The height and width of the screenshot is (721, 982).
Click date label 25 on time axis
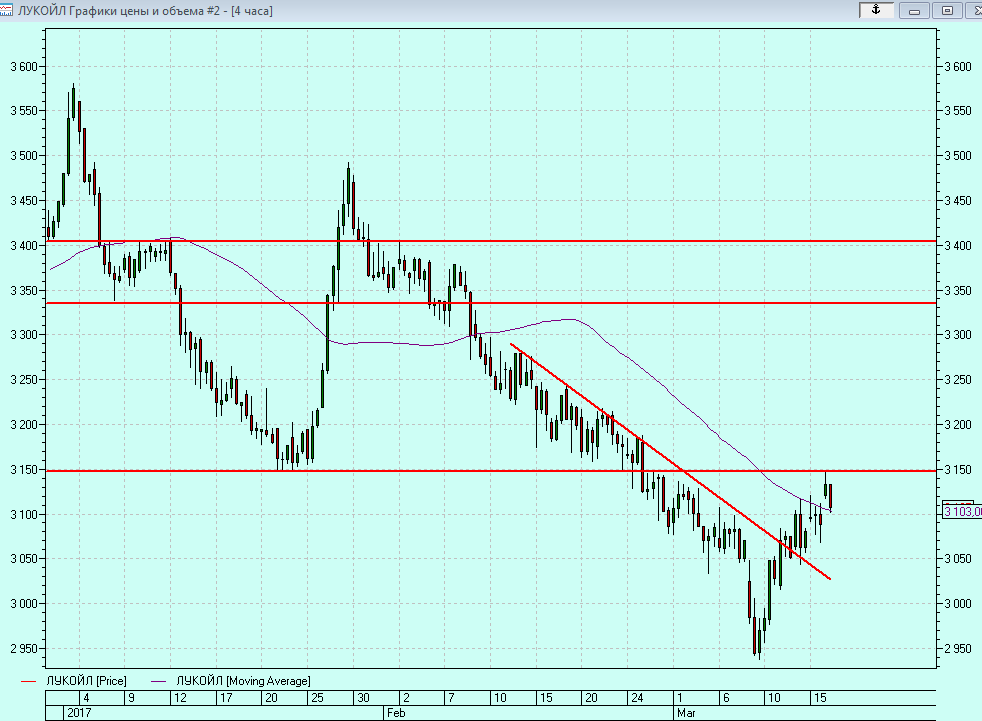tap(318, 698)
